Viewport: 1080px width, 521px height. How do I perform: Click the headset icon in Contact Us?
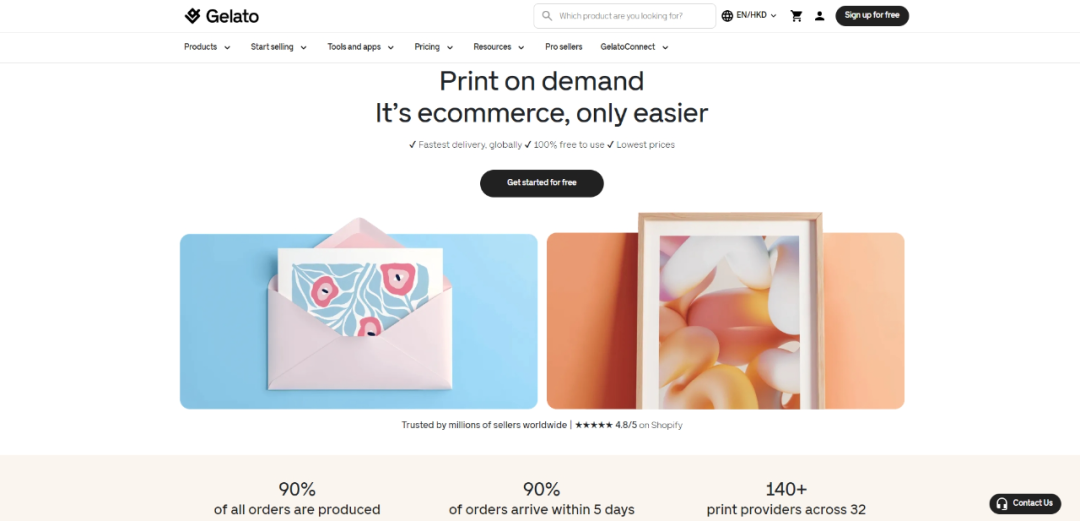pyautogui.click(x=1002, y=503)
